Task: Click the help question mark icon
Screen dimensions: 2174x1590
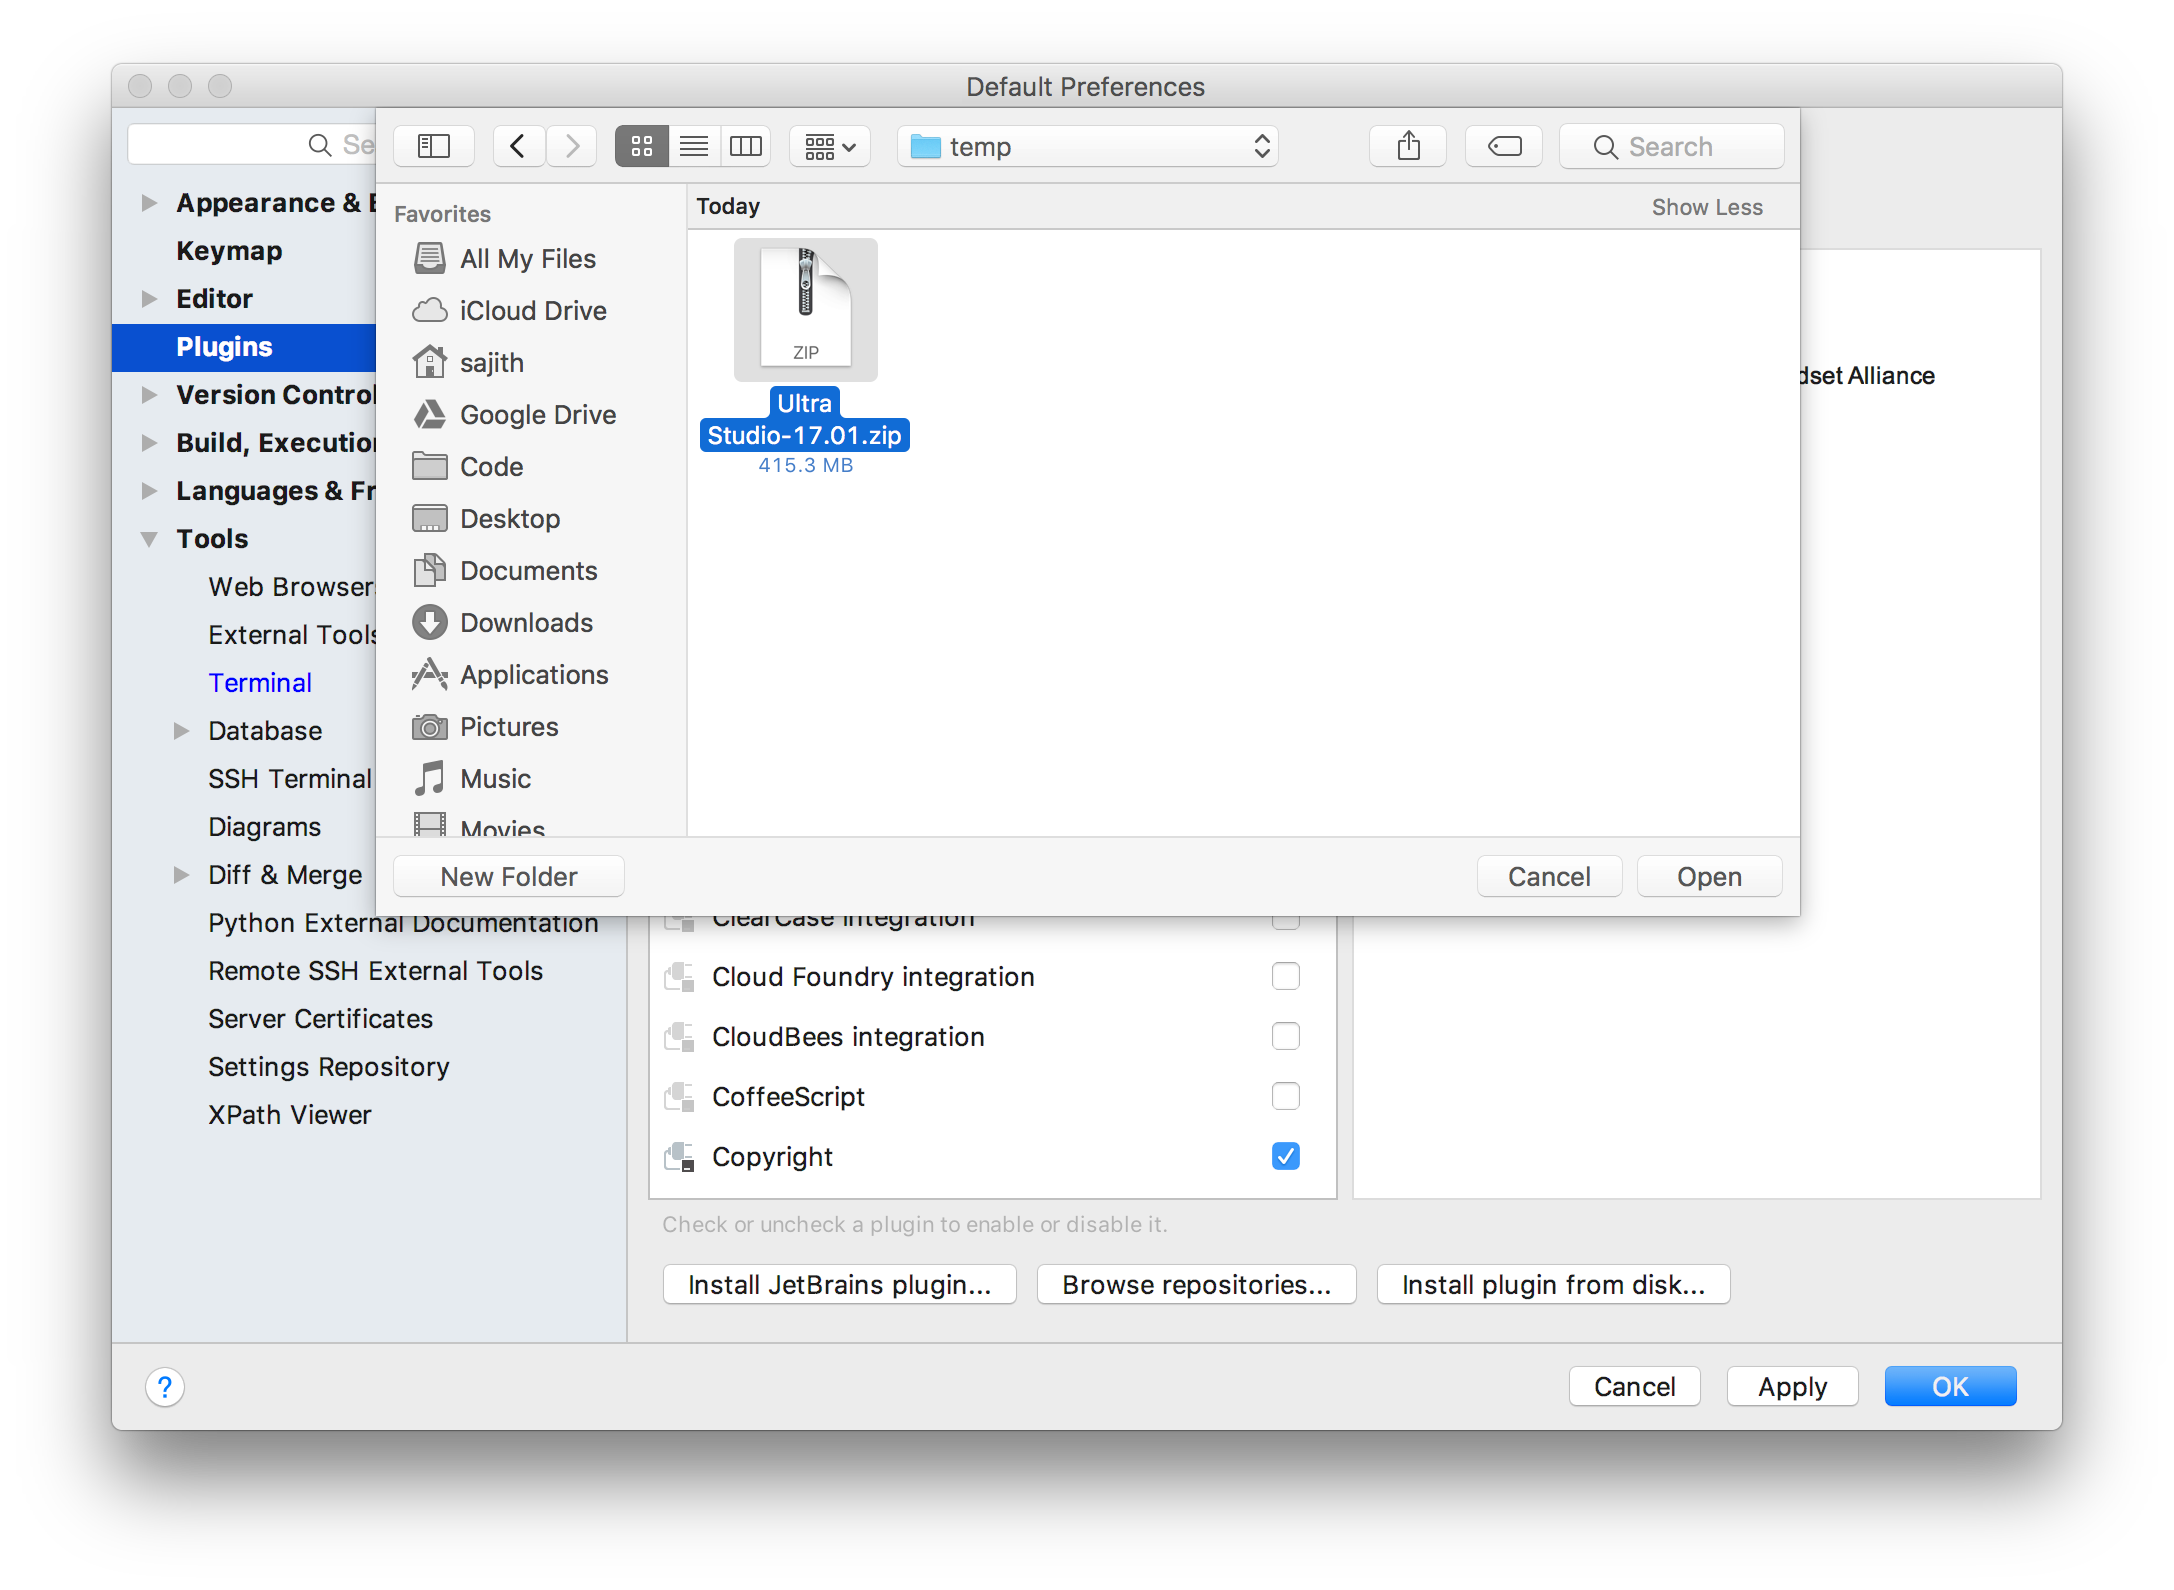Action: point(165,1387)
